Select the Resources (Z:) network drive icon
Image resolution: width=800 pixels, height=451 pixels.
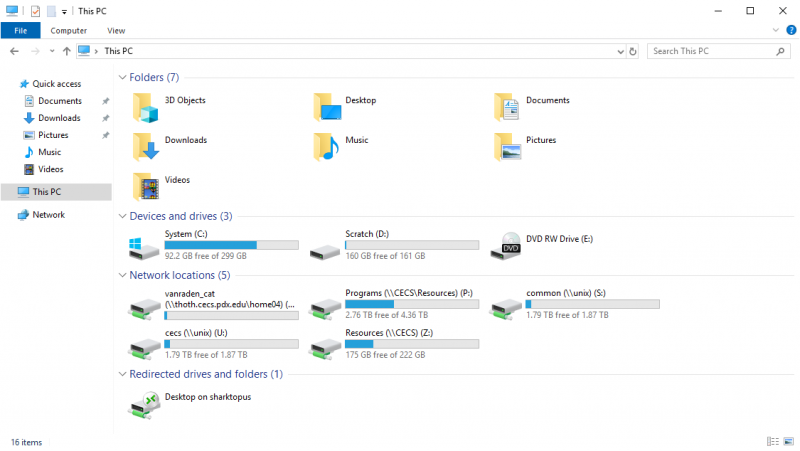pos(326,349)
